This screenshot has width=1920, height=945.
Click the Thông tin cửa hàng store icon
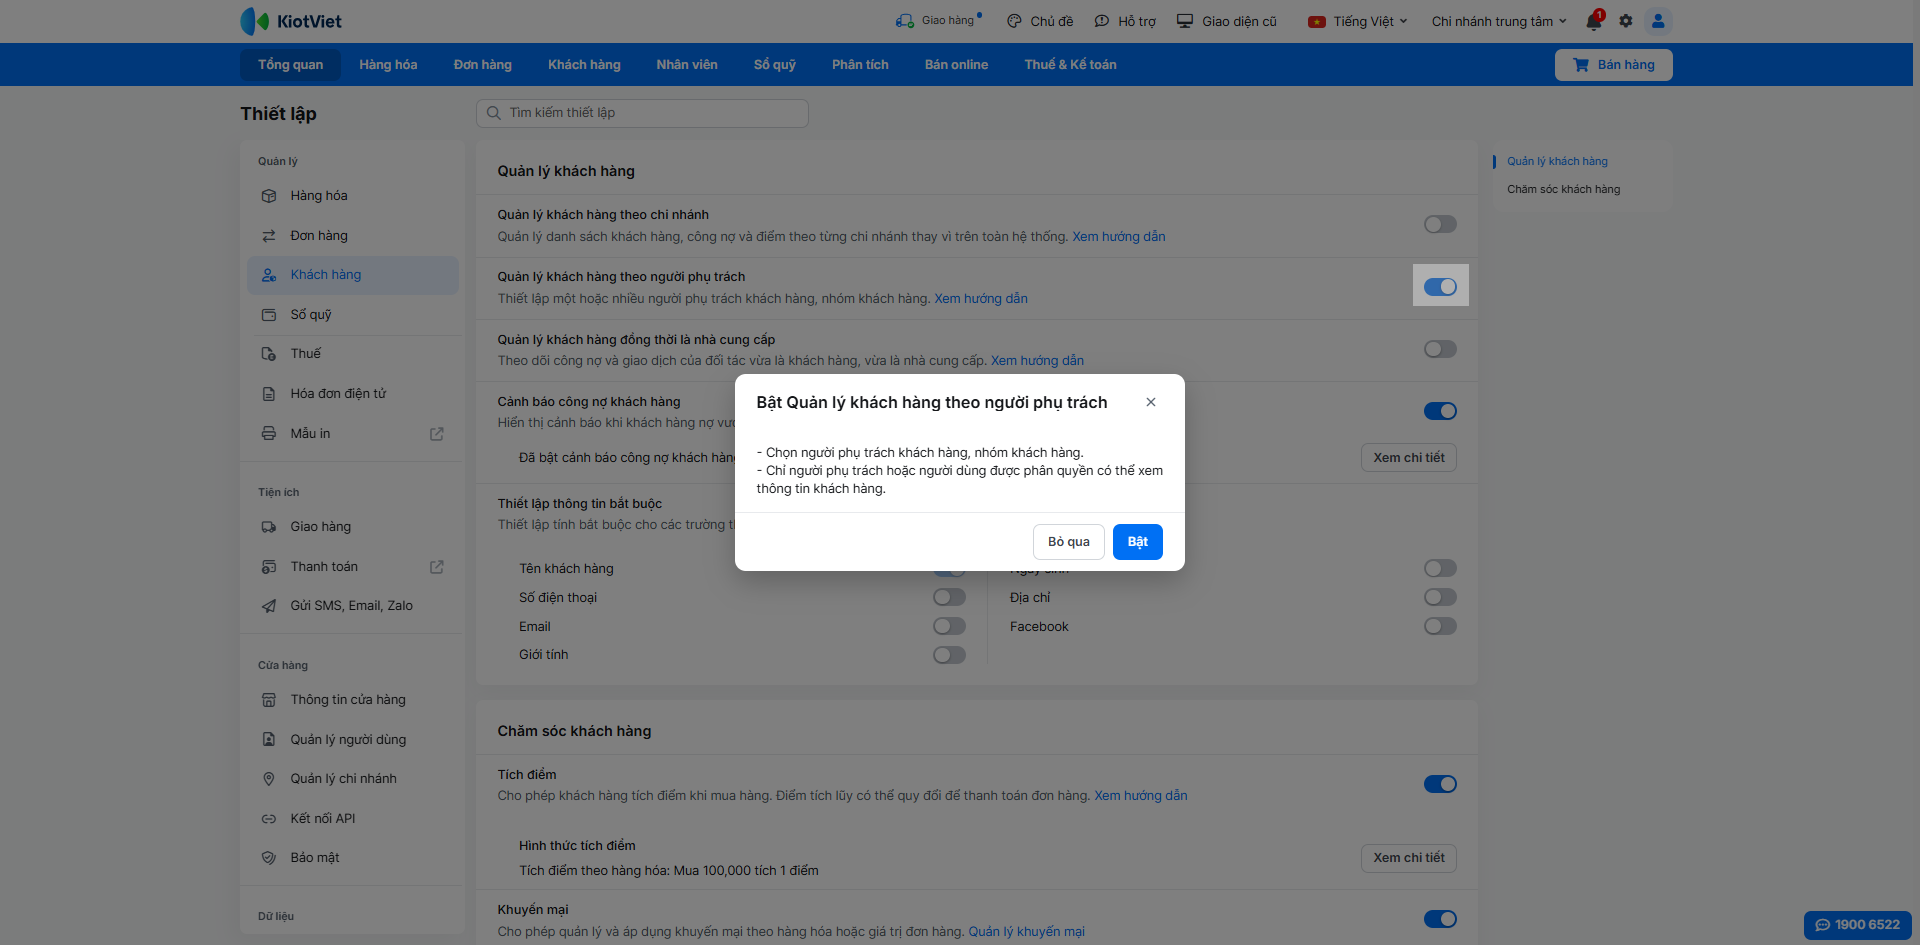pyautogui.click(x=269, y=700)
